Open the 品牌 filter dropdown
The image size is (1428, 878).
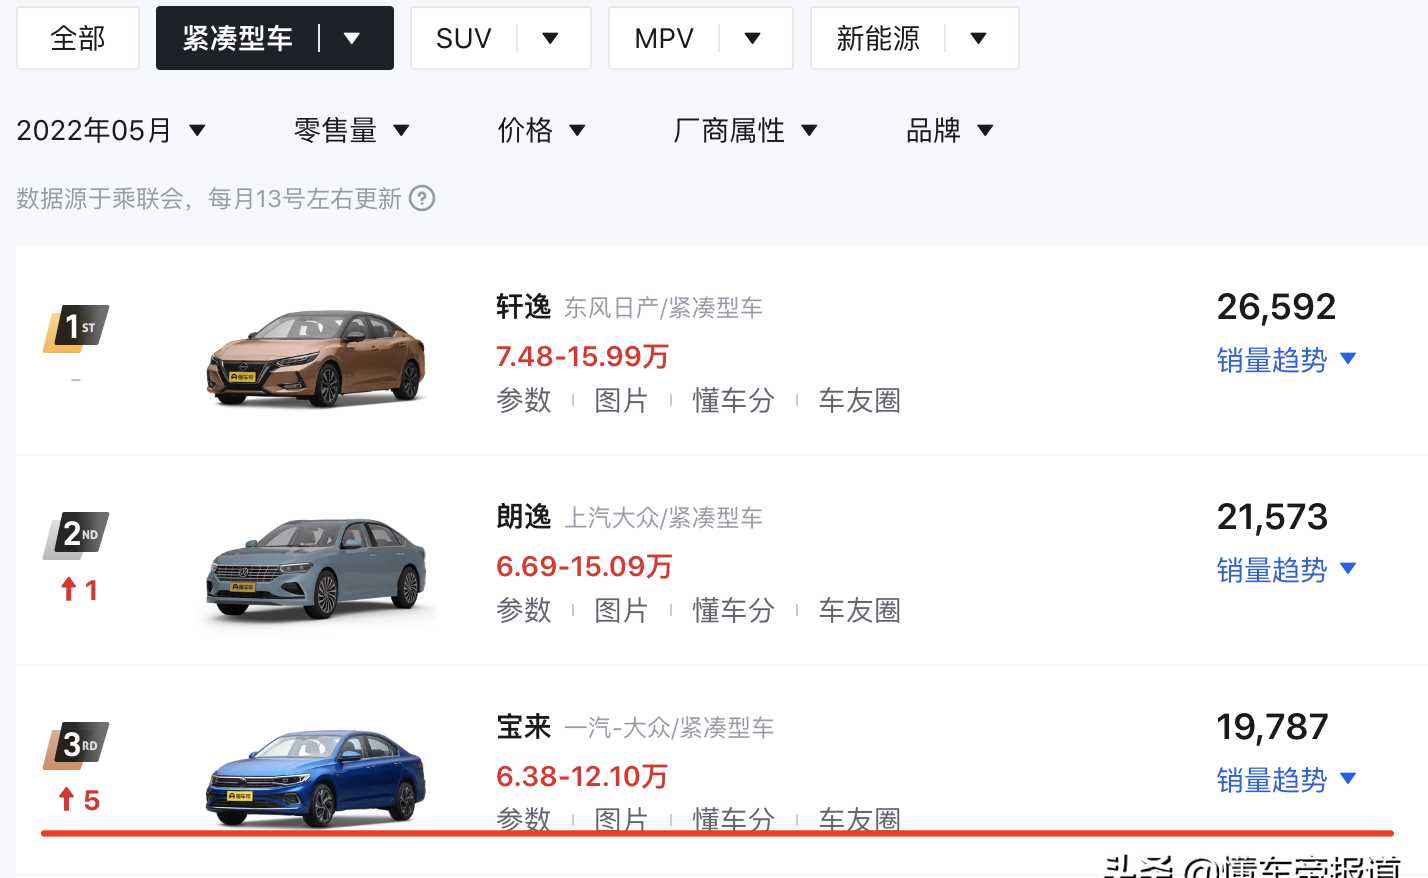pos(949,130)
